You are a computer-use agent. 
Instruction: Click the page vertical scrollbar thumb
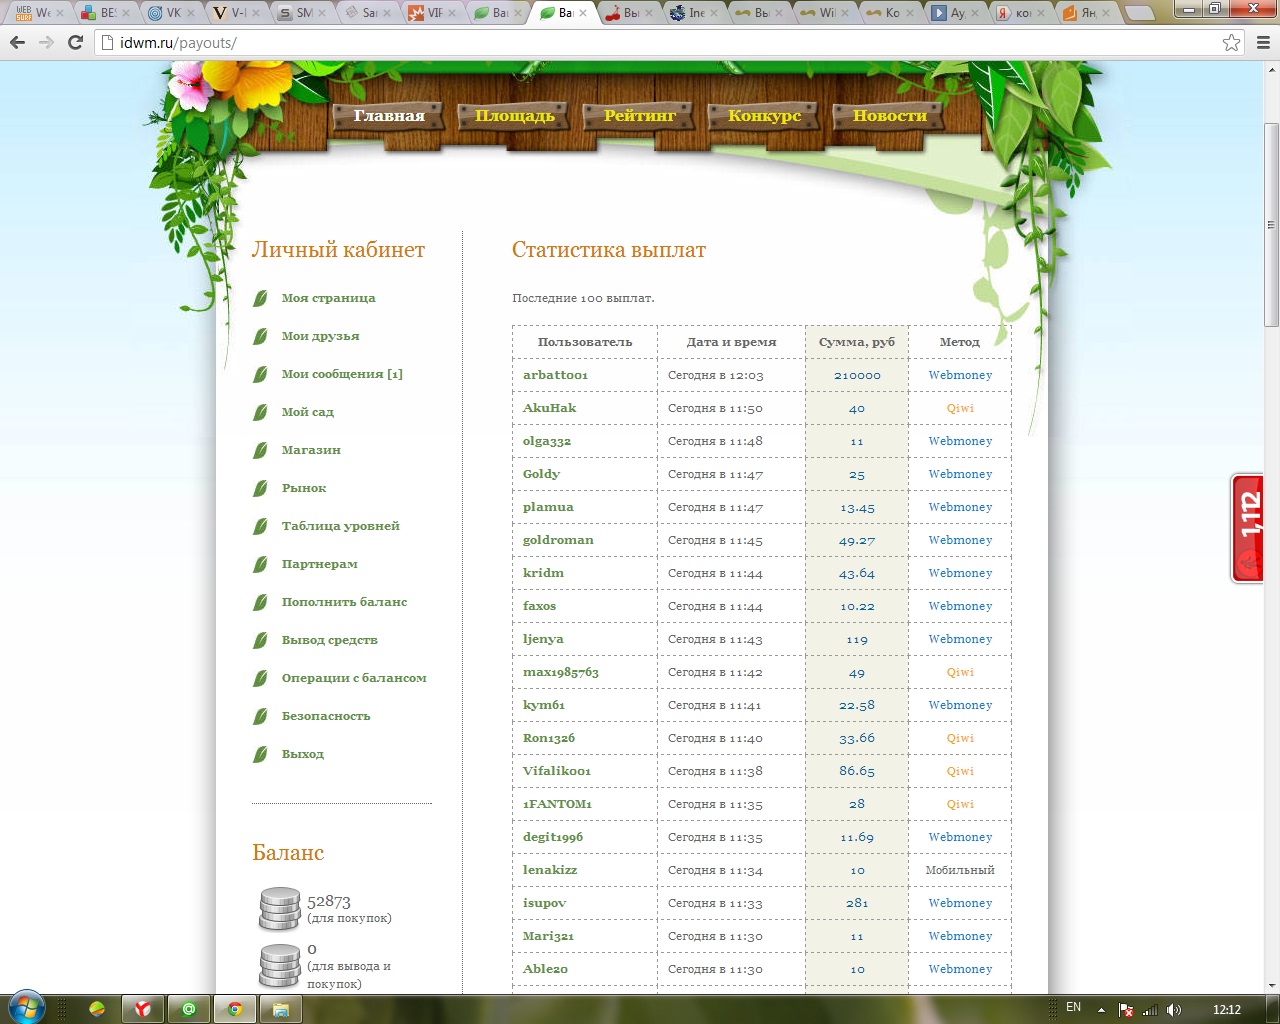[1271, 225]
